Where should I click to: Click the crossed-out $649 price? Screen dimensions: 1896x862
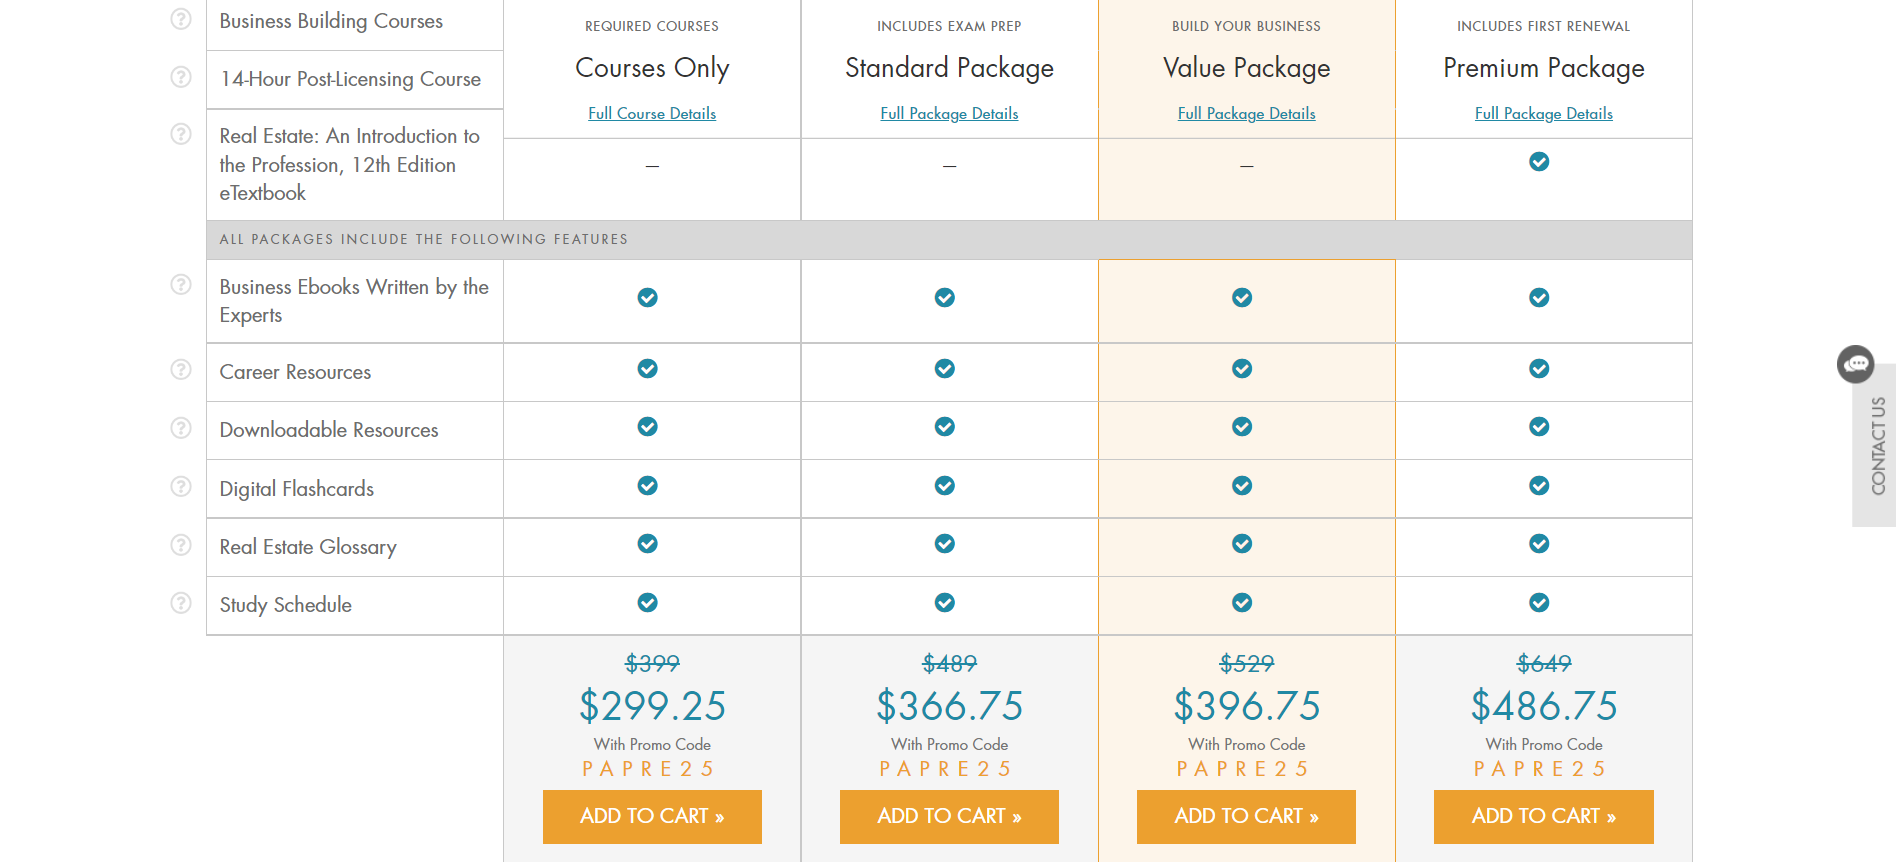[x=1543, y=664]
